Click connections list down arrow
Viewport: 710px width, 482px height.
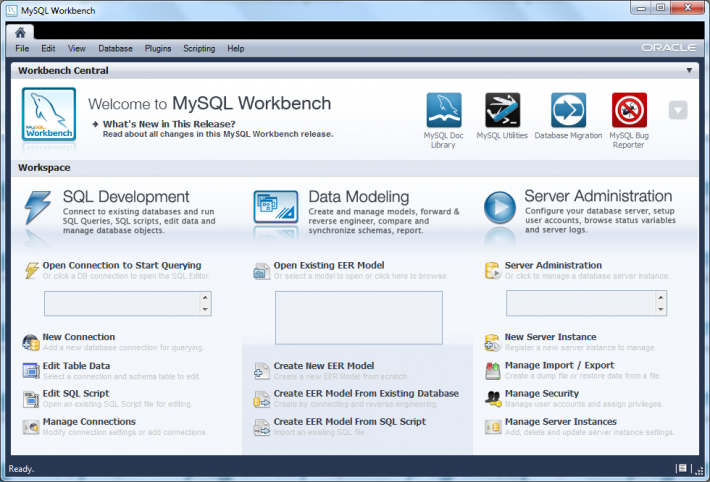point(205,309)
